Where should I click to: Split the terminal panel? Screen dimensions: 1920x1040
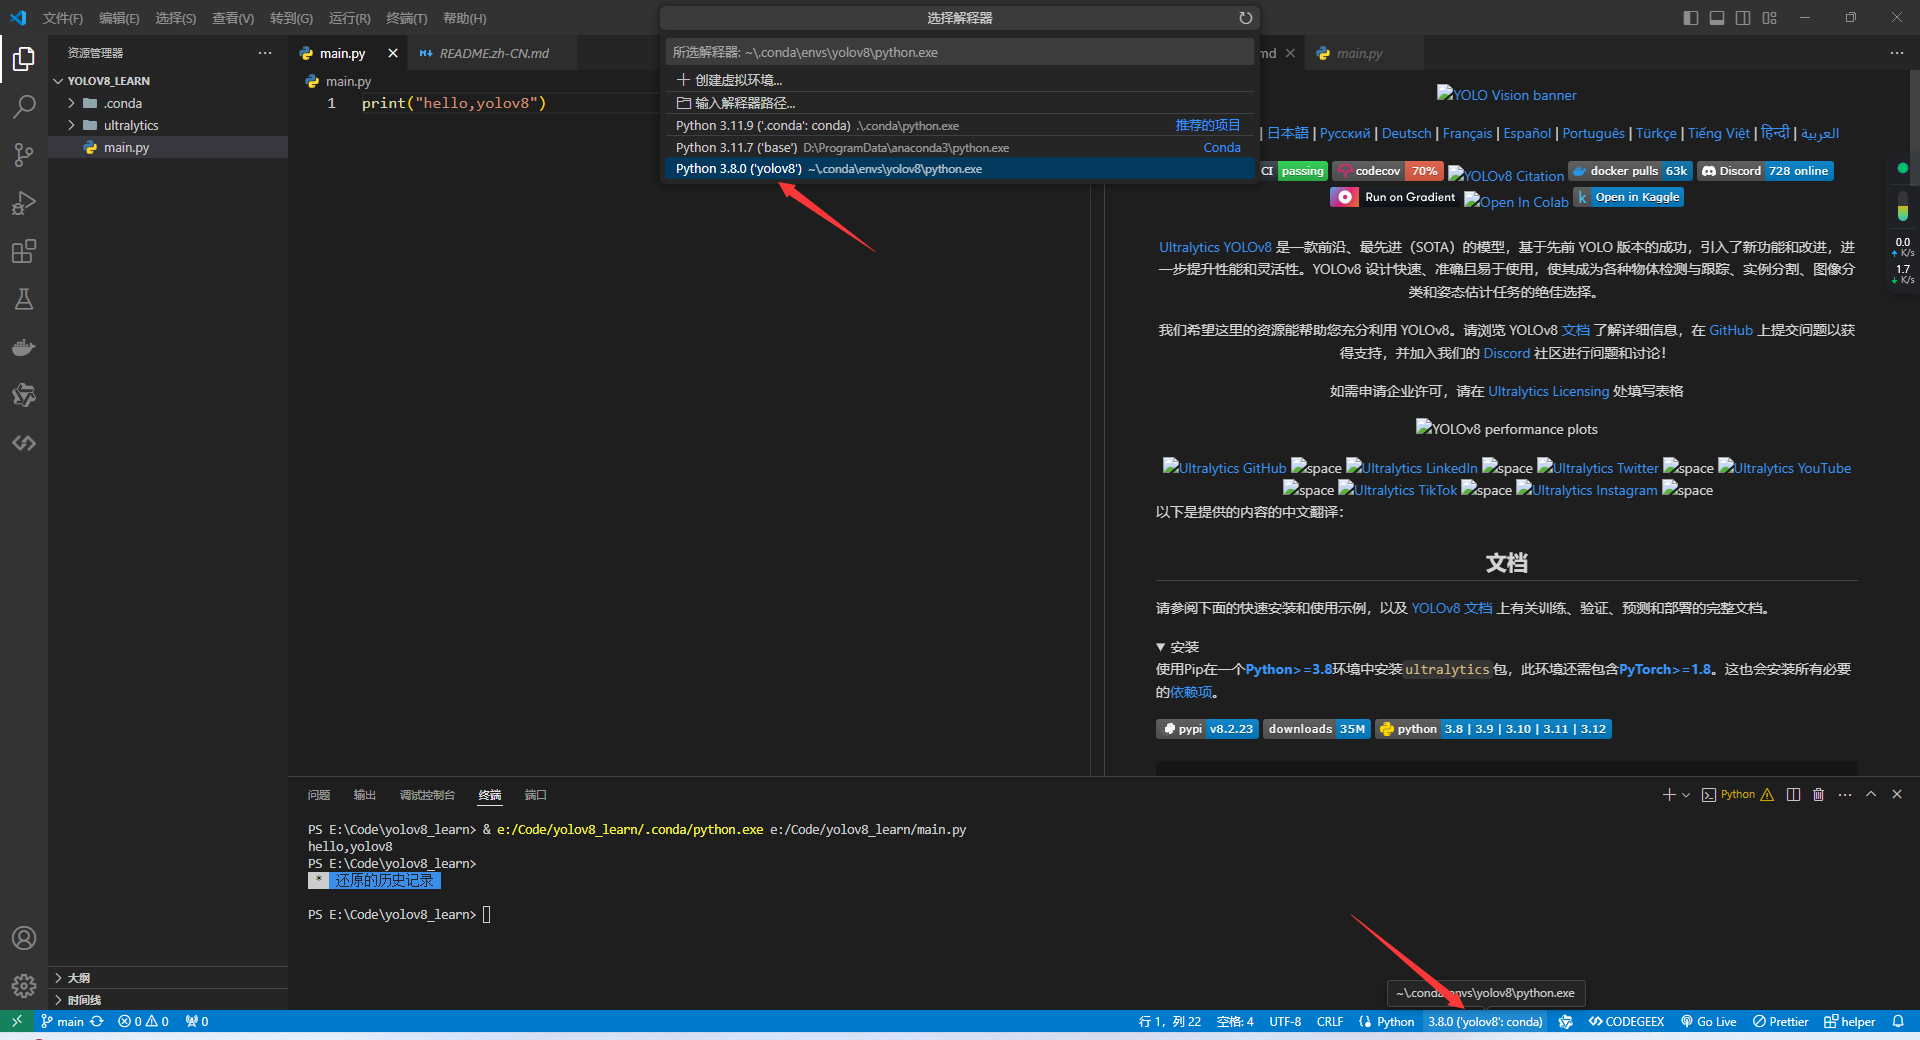[1794, 795]
